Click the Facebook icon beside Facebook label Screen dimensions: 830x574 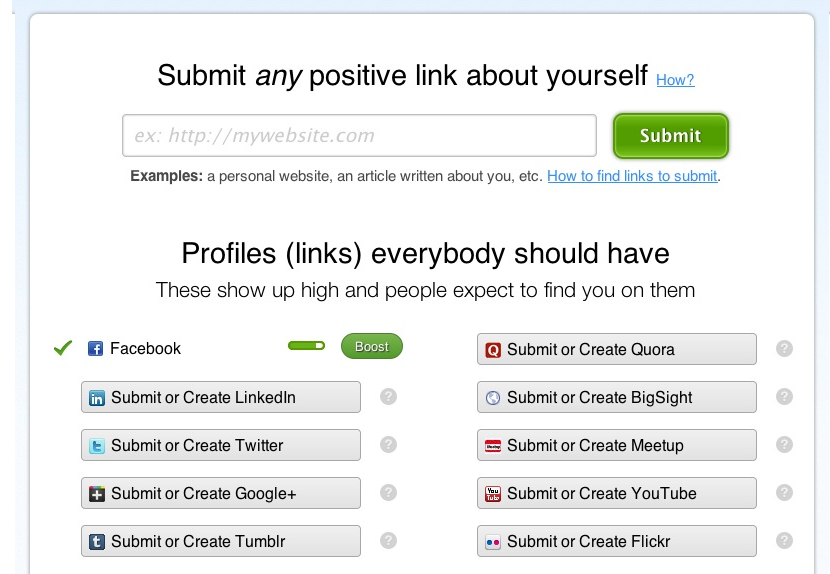coord(96,349)
